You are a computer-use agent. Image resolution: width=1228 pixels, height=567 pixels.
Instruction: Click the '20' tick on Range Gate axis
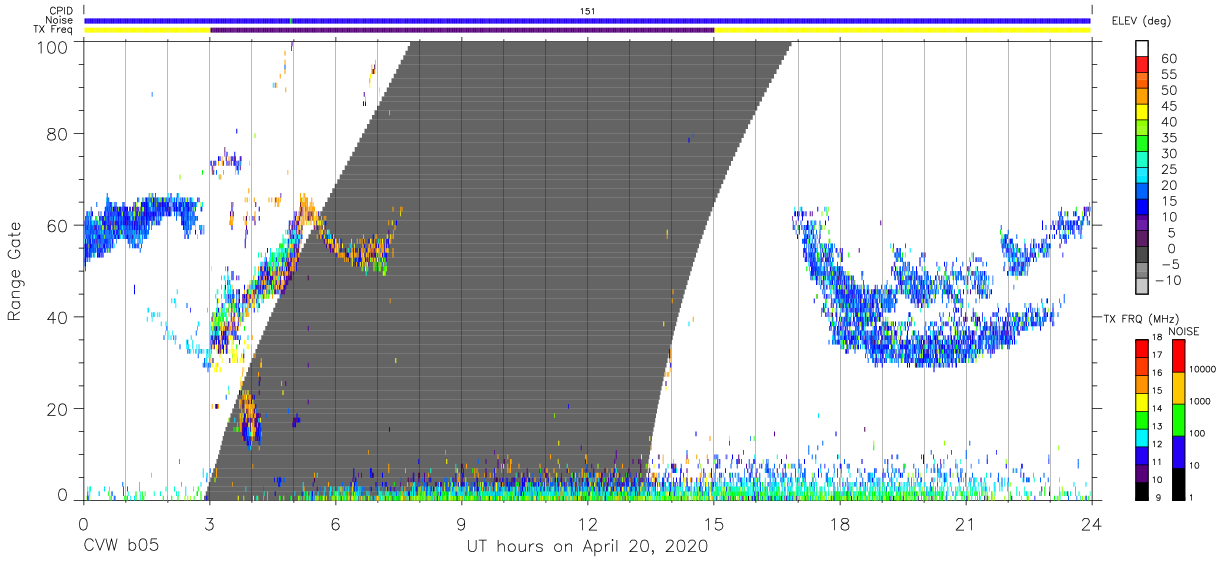[57, 409]
